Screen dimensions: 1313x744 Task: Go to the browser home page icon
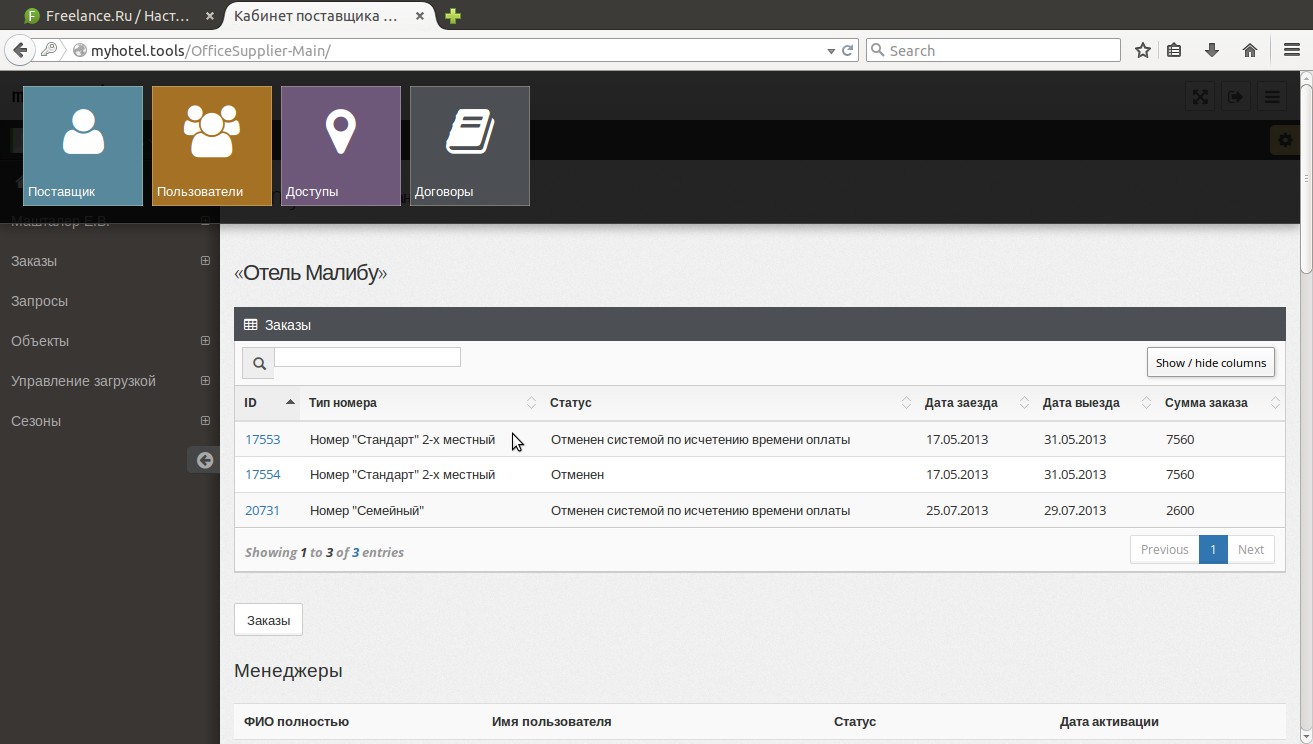click(x=1249, y=50)
